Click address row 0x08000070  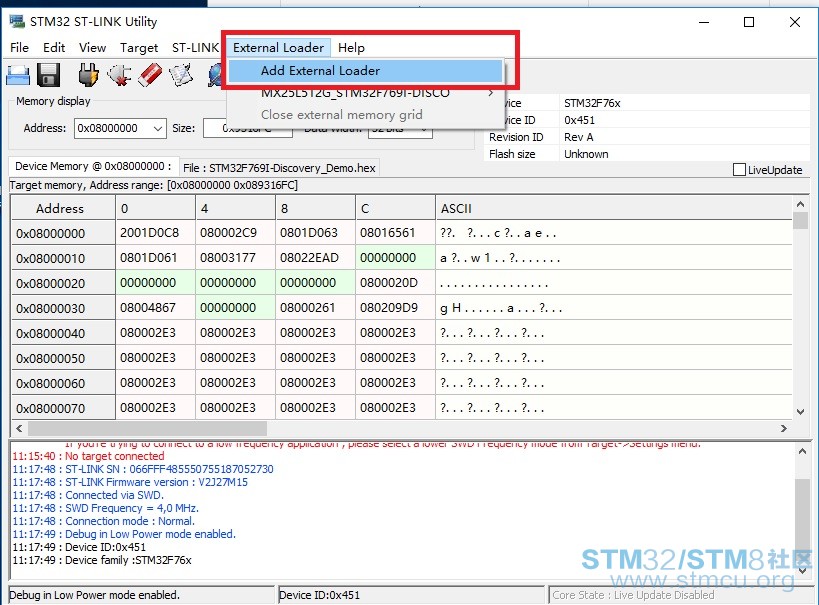[63, 408]
